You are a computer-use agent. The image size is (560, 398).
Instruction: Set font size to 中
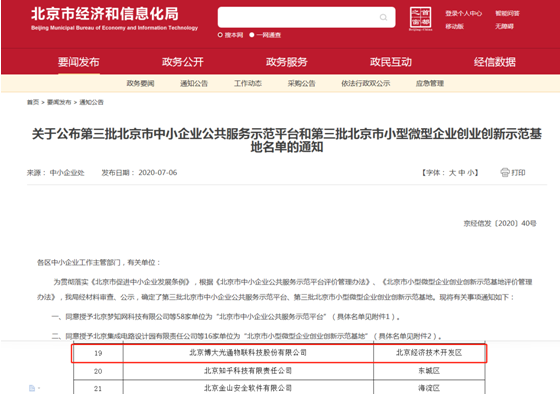pos(461,173)
